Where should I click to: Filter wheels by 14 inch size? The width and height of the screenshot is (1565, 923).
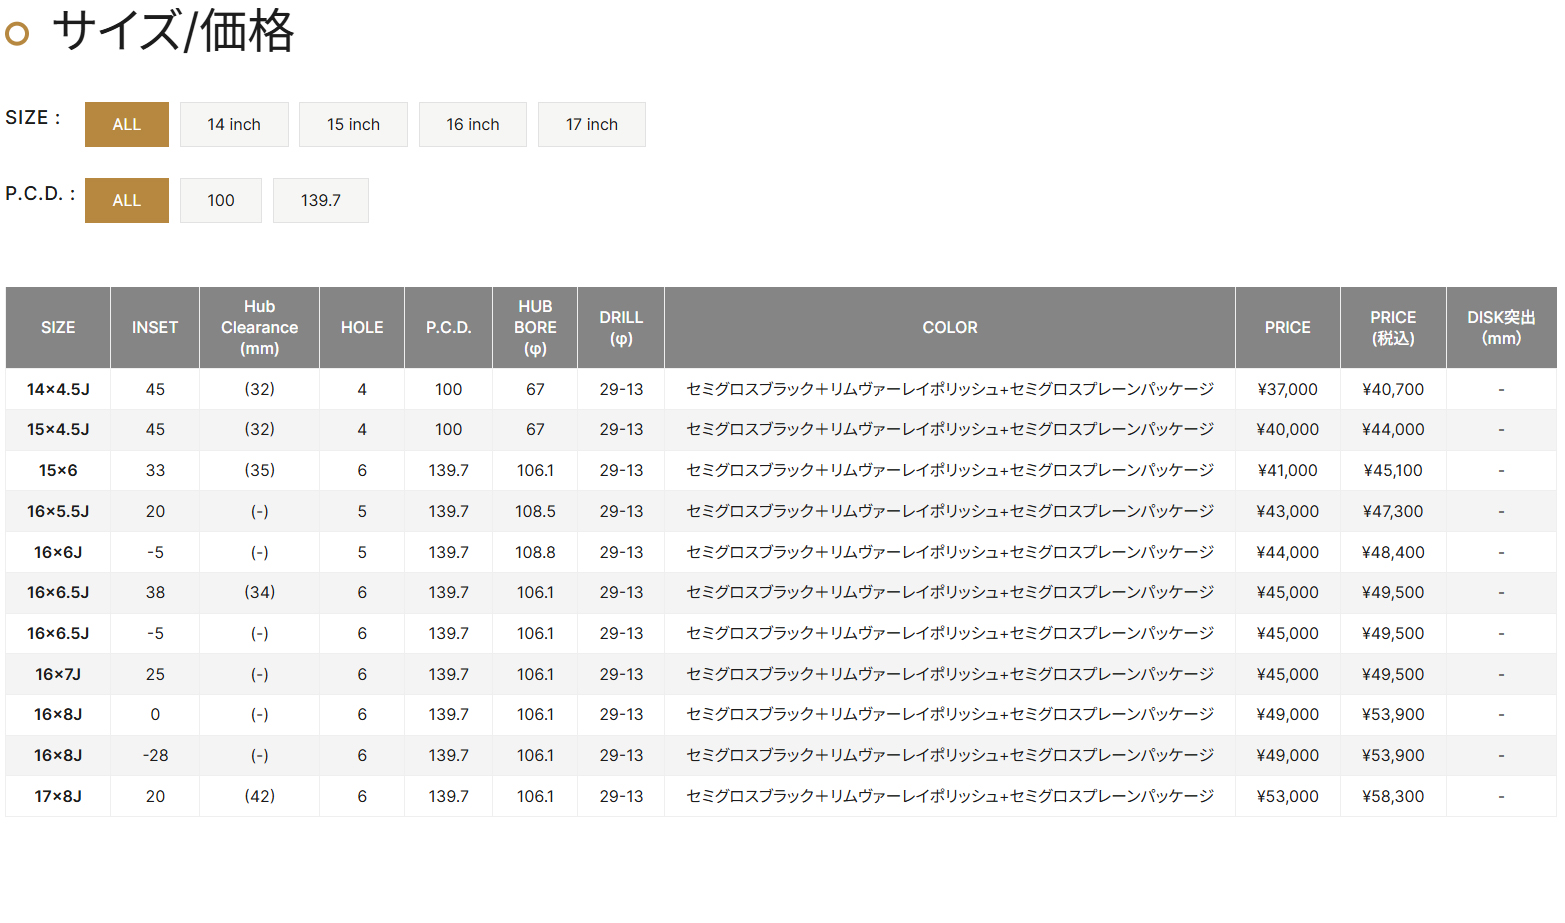point(234,125)
